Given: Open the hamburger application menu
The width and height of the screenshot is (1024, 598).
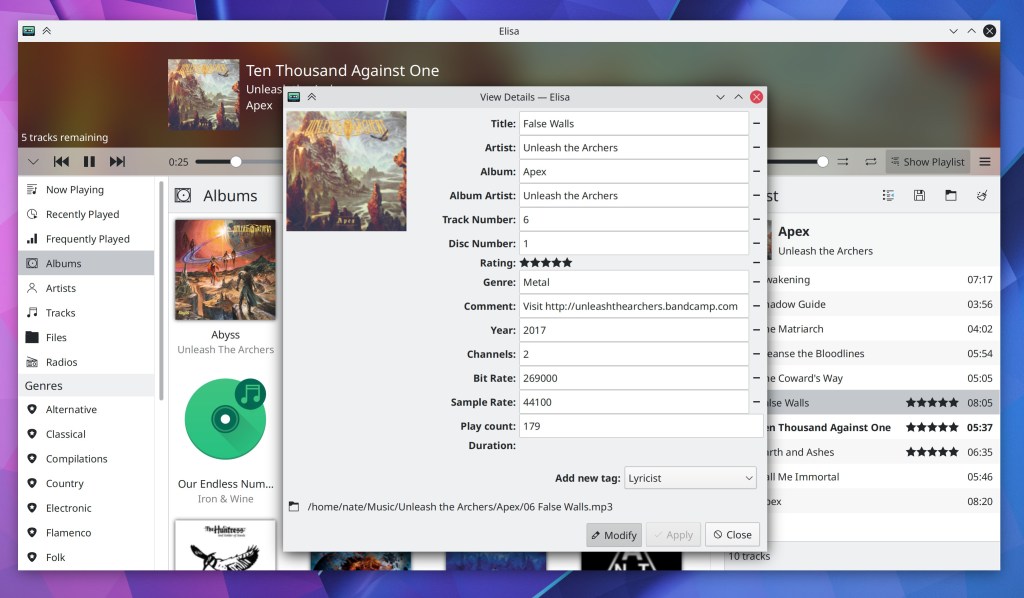Looking at the screenshot, I should (x=985, y=162).
